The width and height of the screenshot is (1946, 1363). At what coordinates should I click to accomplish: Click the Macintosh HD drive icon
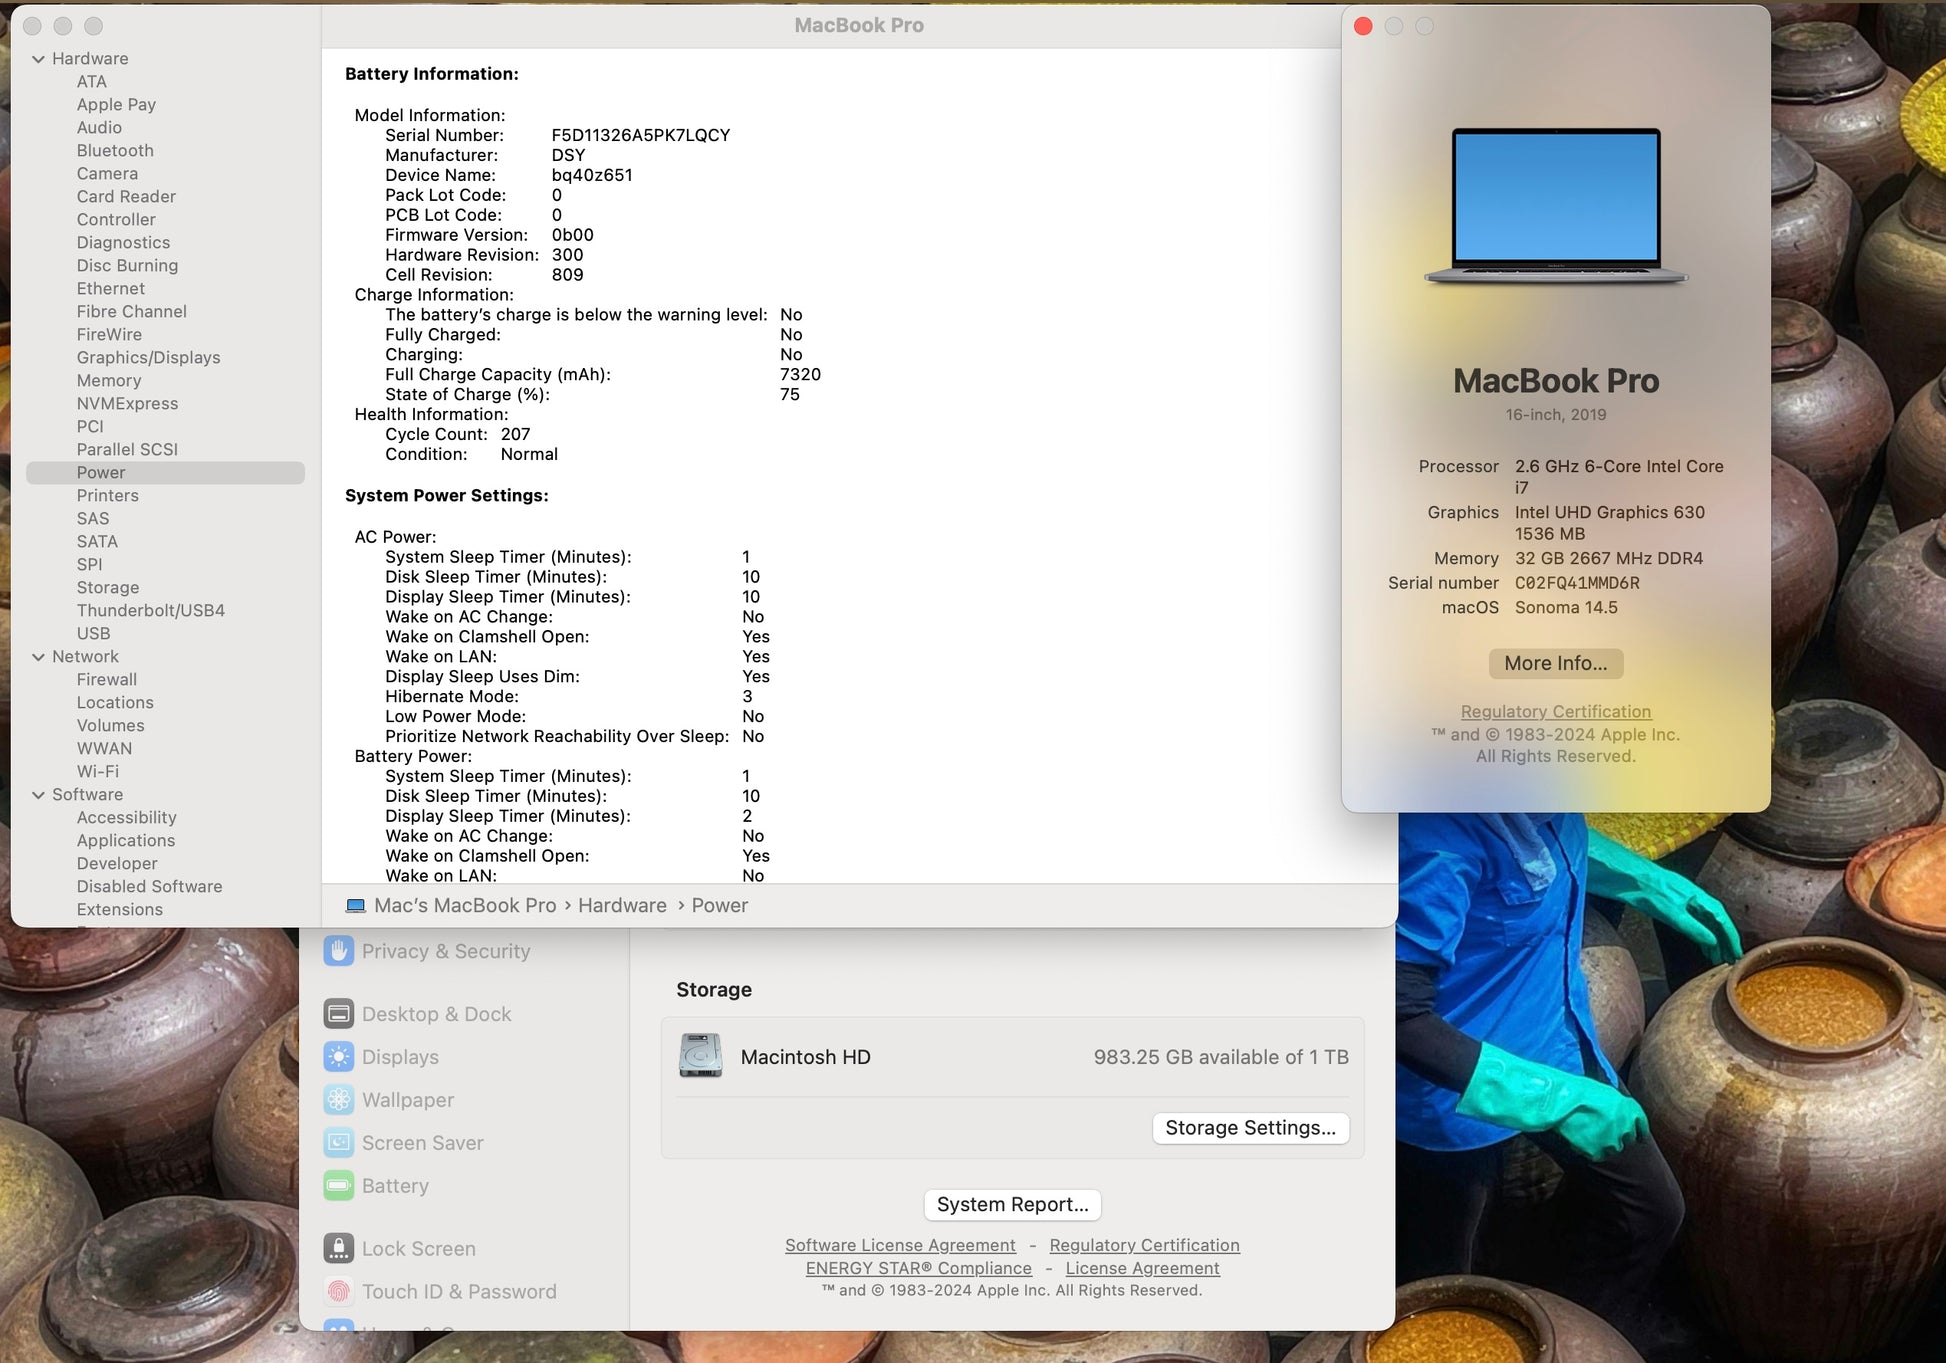(x=701, y=1057)
